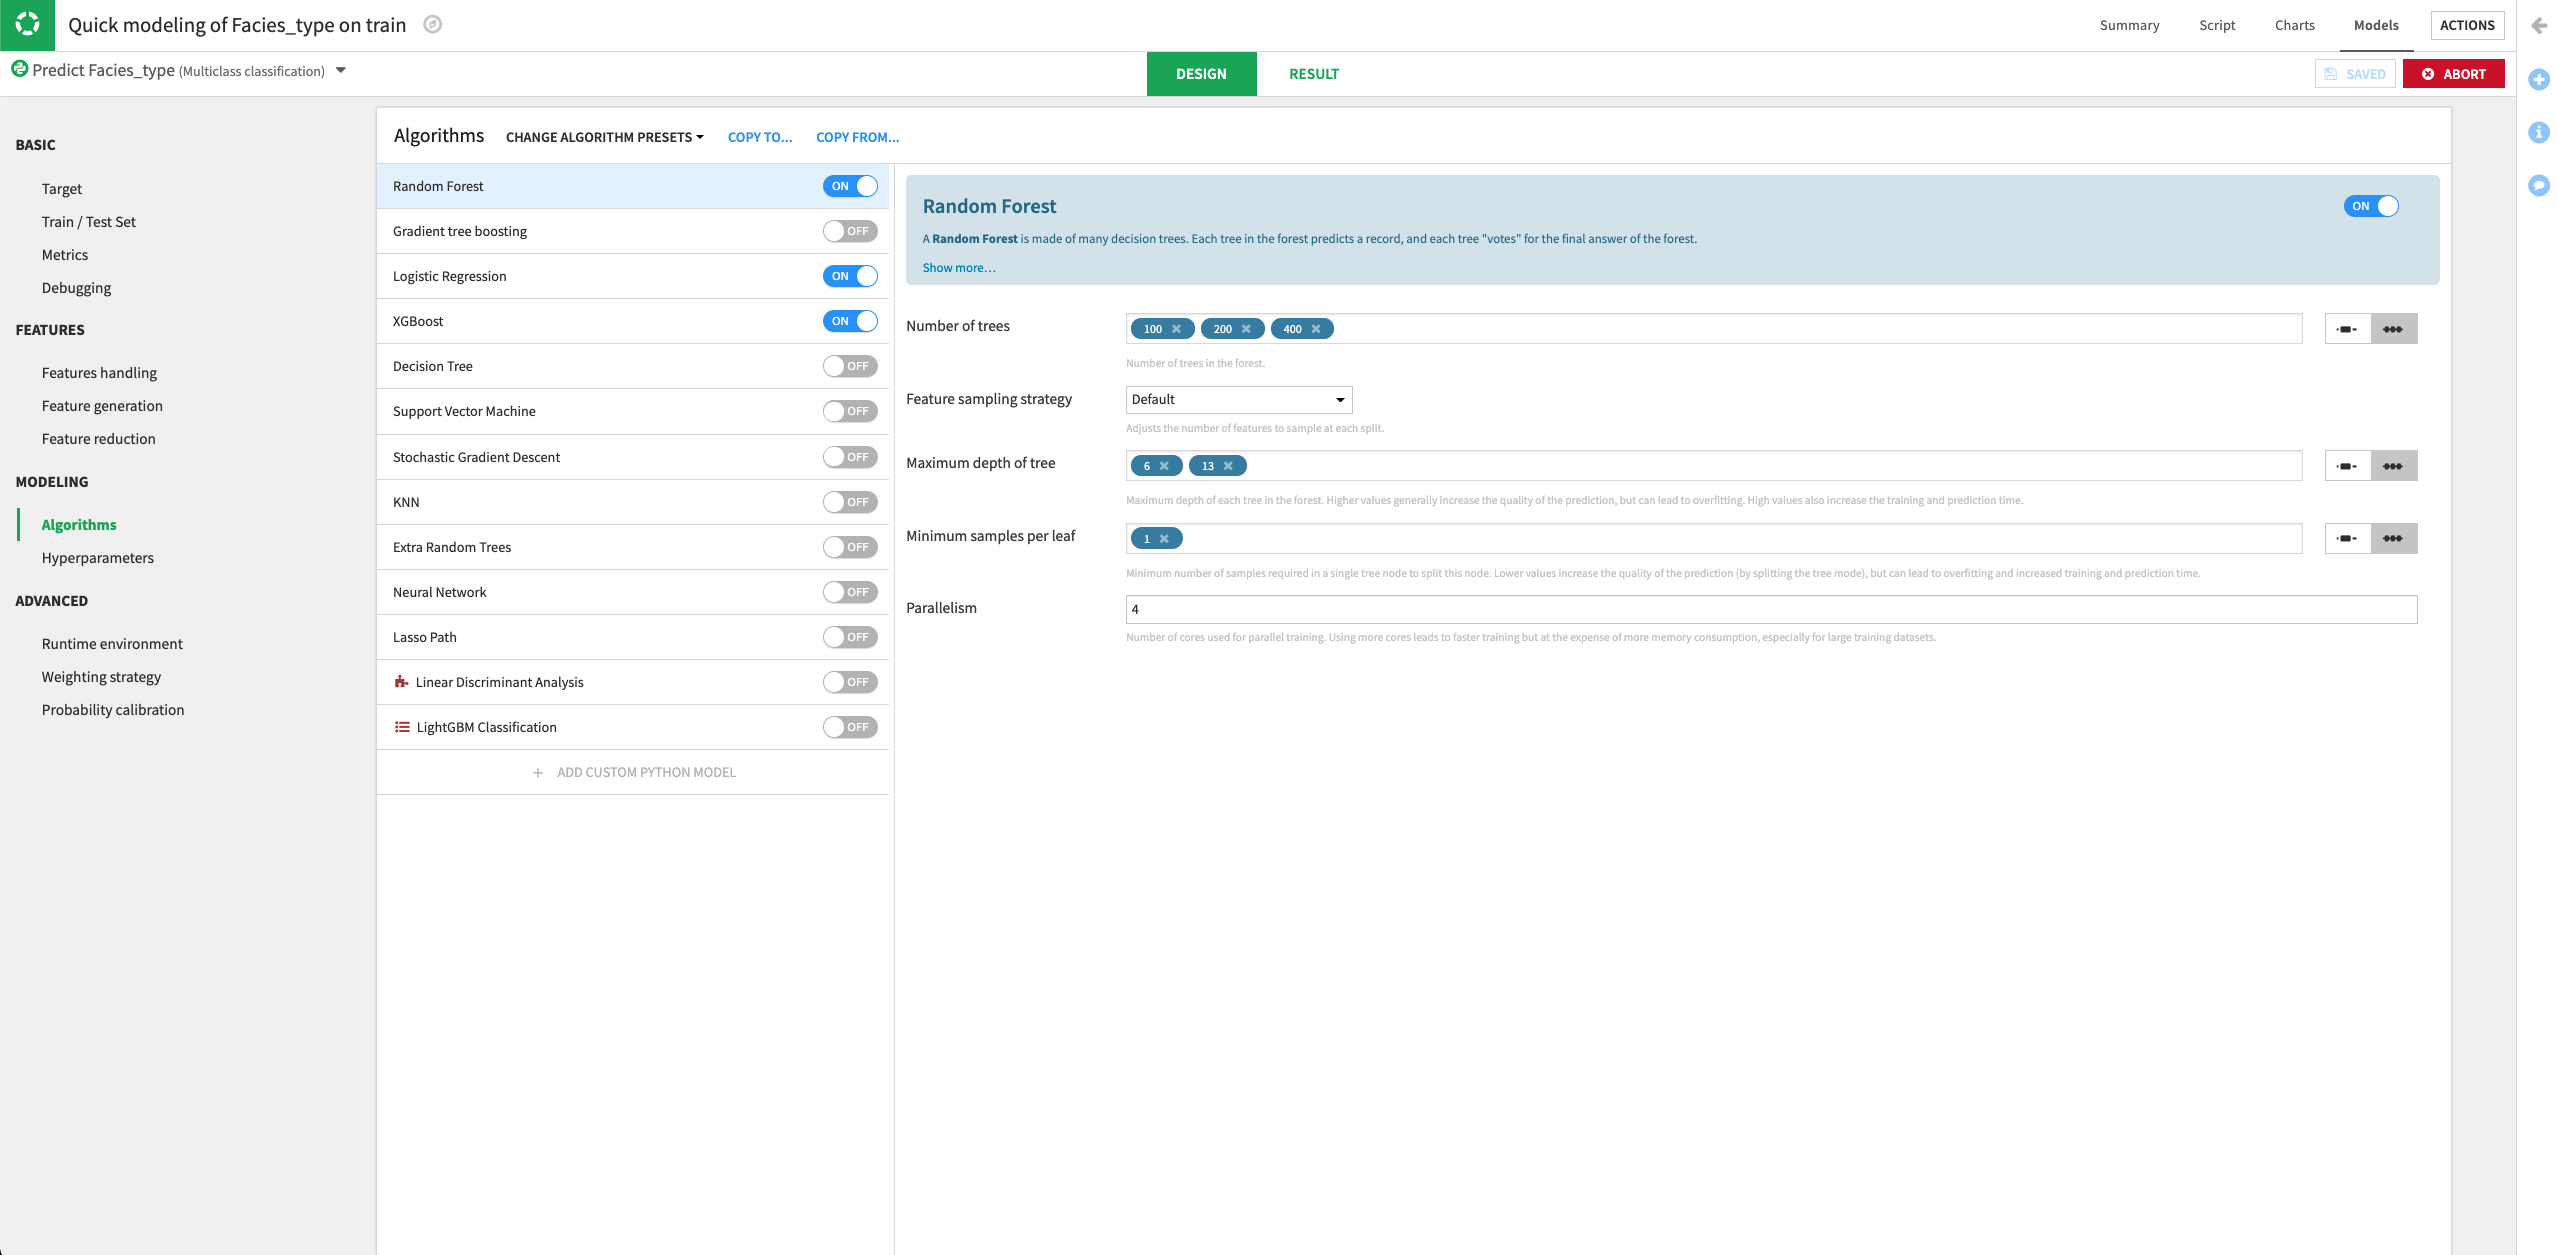Disable XGBoost algorithm toggle
Image resolution: width=2558 pixels, height=1255 pixels.
pyautogui.click(x=849, y=321)
